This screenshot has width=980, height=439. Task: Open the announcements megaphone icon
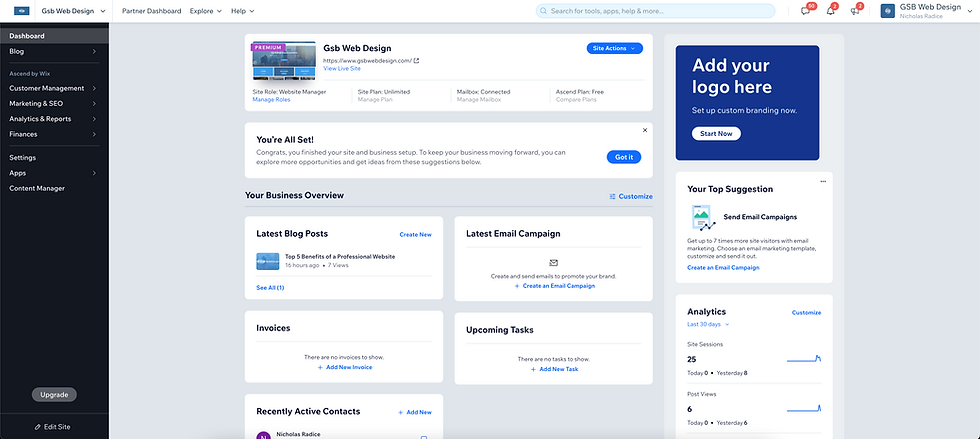click(x=855, y=11)
